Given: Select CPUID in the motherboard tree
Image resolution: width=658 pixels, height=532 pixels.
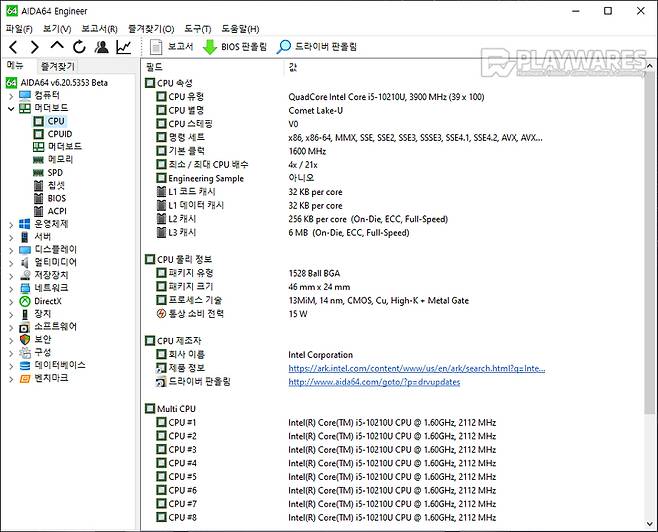Looking at the screenshot, I should click(60, 133).
